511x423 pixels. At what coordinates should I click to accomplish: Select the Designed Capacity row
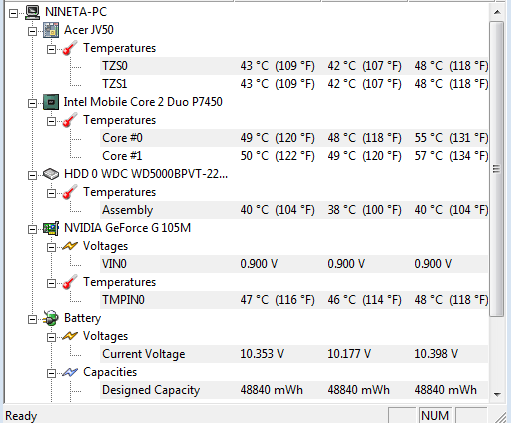[294, 390]
